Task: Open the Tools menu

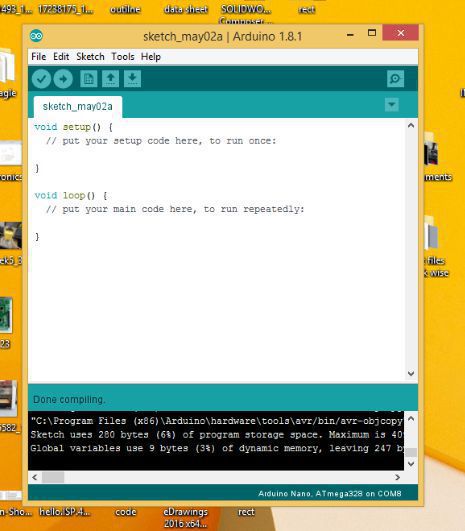Action: point(123,57)
